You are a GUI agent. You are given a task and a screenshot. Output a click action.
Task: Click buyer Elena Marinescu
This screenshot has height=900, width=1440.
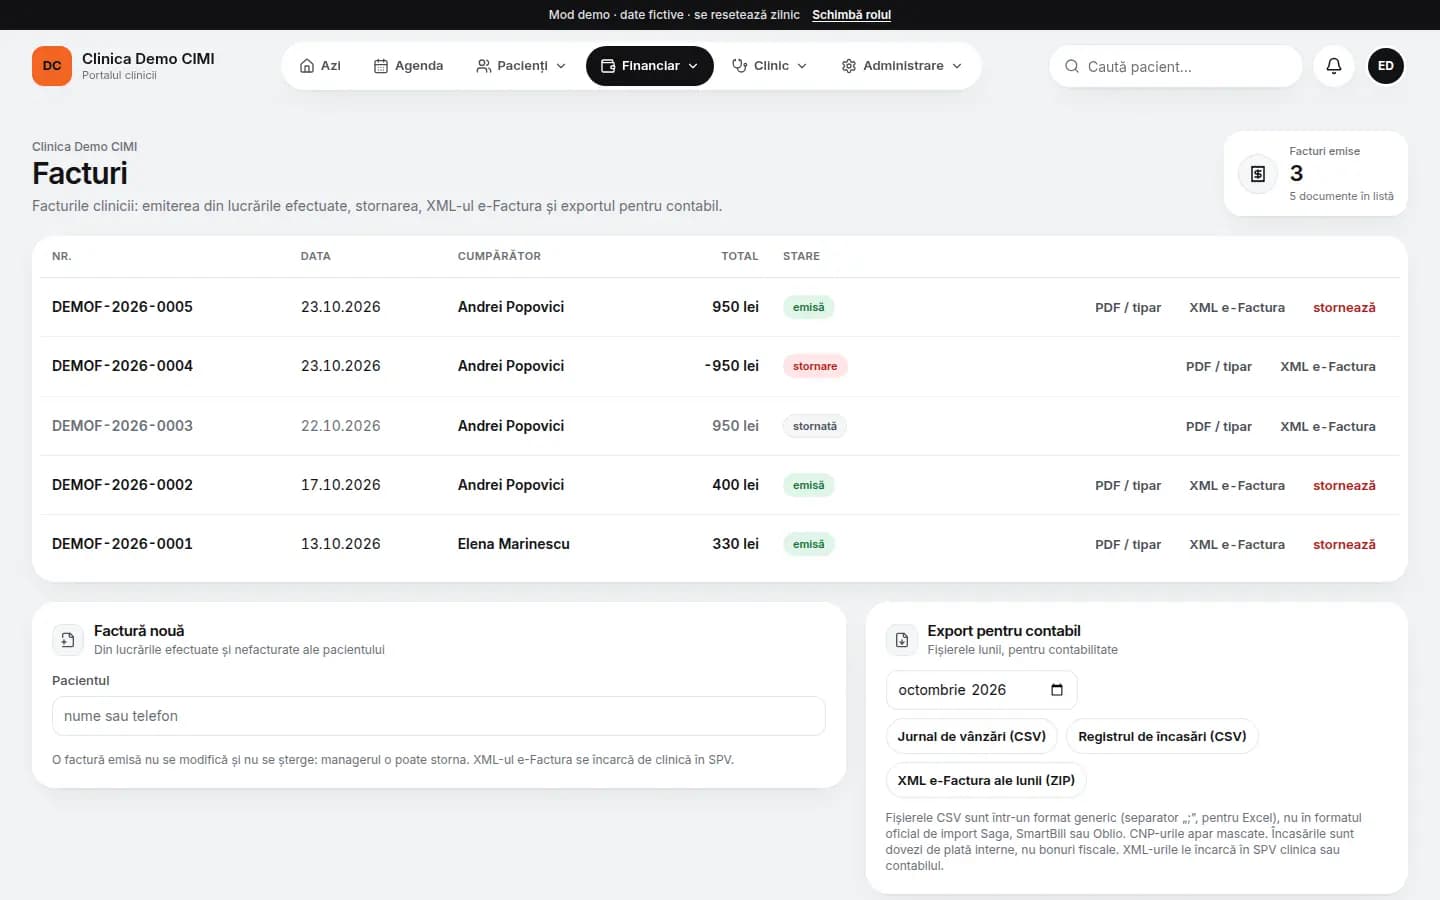tap(514, 544)
